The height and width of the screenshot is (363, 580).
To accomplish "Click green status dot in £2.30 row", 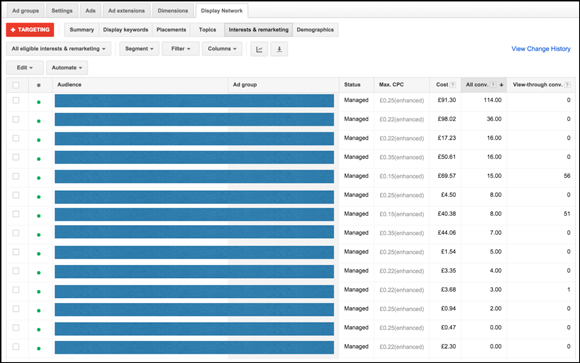I will point(38,348).
